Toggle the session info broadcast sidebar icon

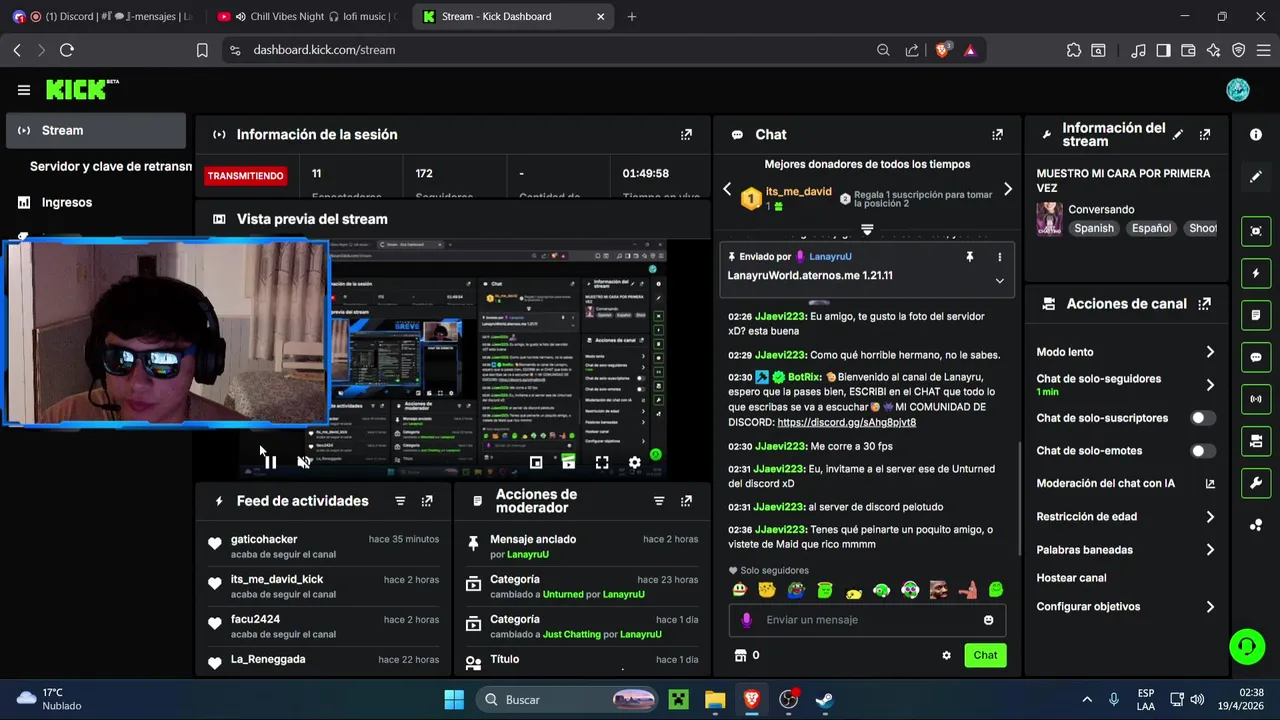coord(1256,399)
